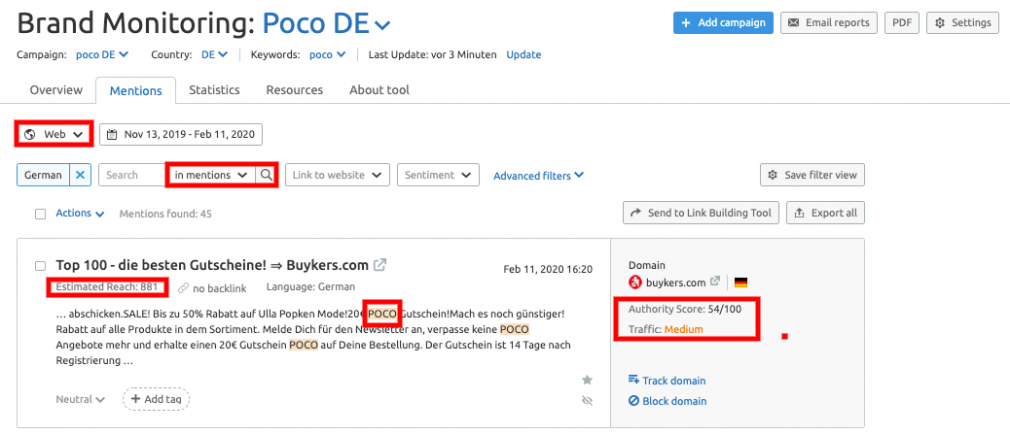Open the Poco DE campaign title dropdown

pyautogui.click(x=327, y=24)
